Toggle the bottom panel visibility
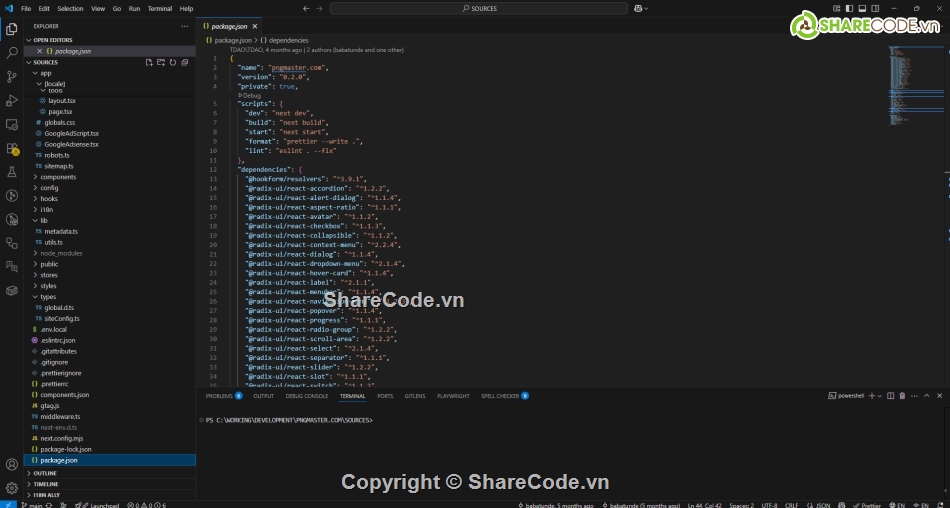950x508 pixels. [x=862, y=8]
